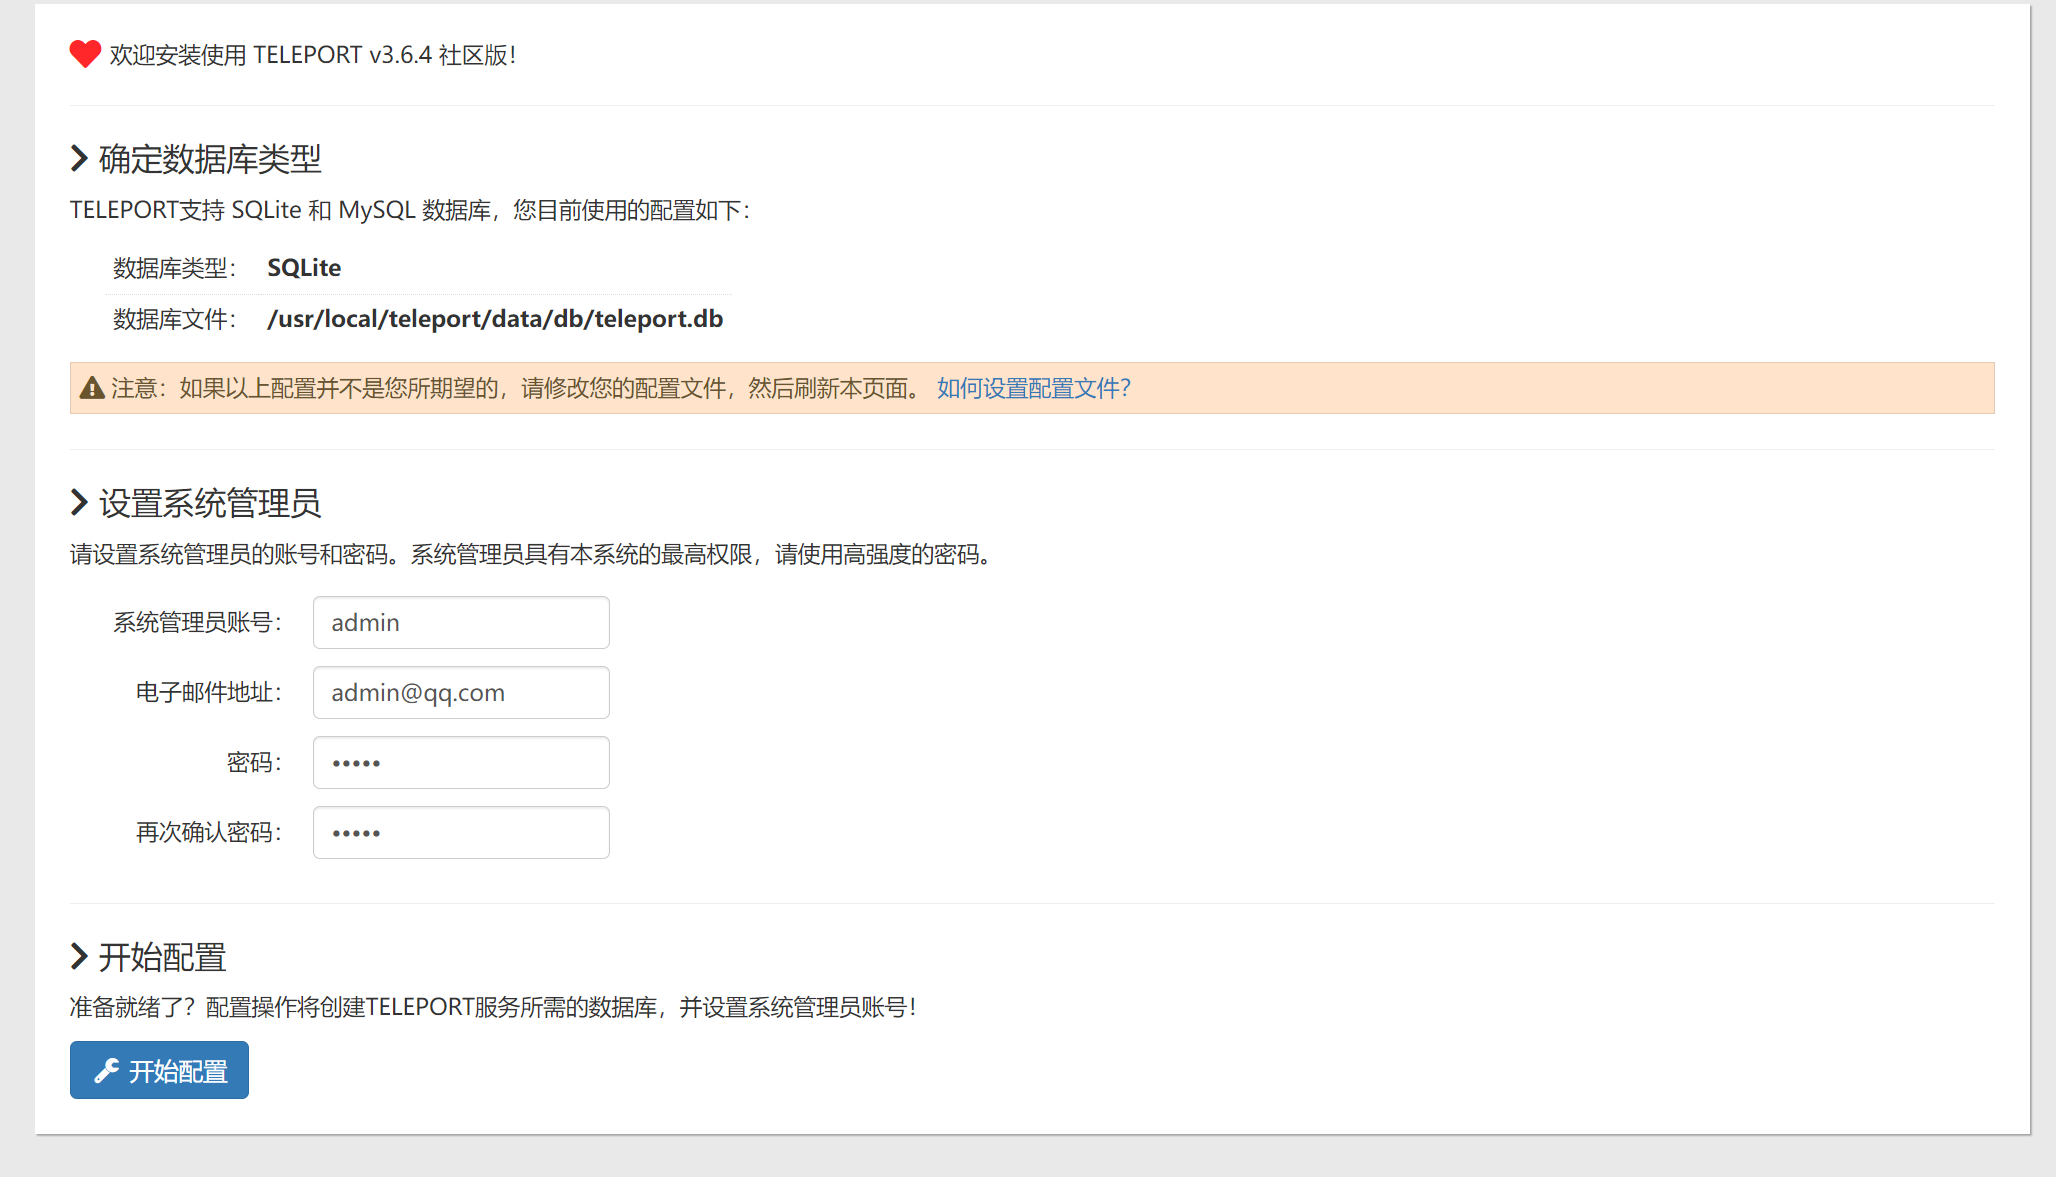
Task: Focus the 密码 password field
Action: tap(461, 762)
